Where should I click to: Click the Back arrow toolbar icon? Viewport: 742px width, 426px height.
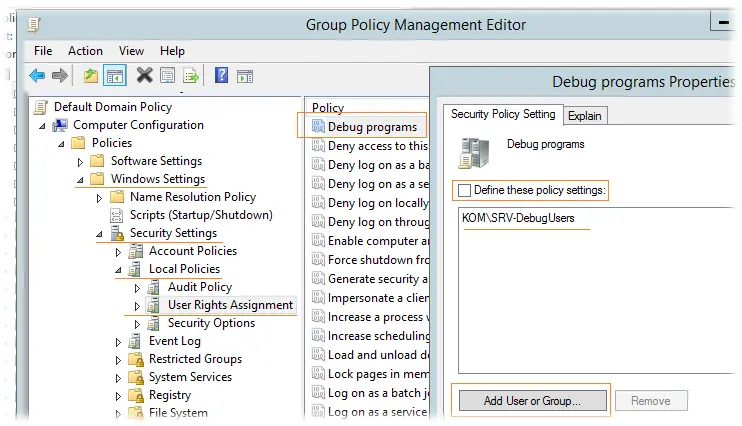tap(37, 75)
